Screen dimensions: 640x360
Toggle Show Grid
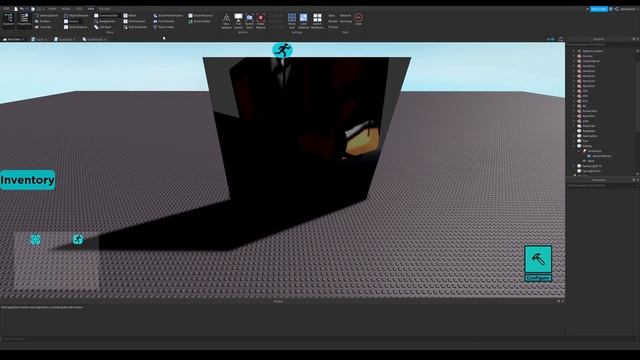pos(292,21)
